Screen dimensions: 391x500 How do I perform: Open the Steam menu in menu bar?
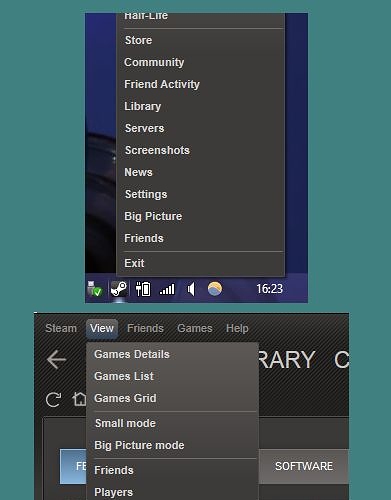coord(61,328)
